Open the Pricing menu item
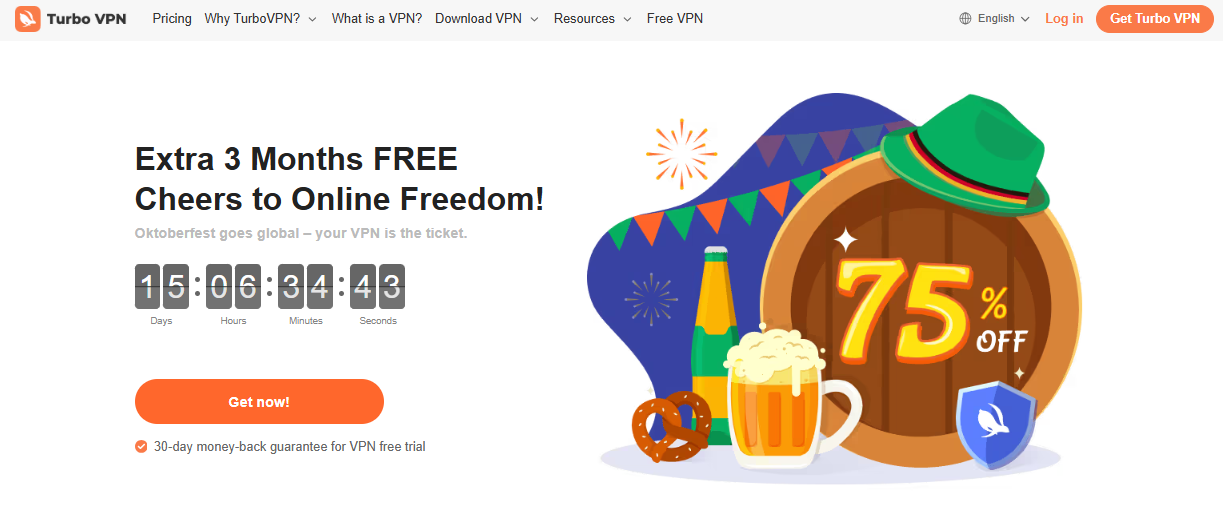Viewport: 1223px width, 515px height. (x=172, y=19)
